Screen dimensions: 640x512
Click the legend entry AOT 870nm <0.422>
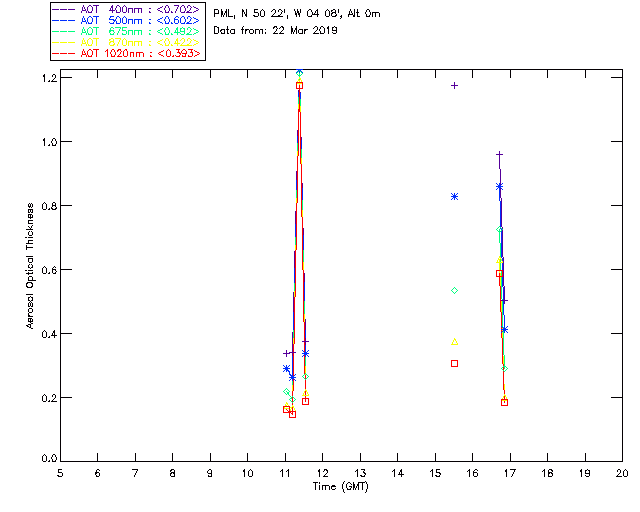pos(126,42)
